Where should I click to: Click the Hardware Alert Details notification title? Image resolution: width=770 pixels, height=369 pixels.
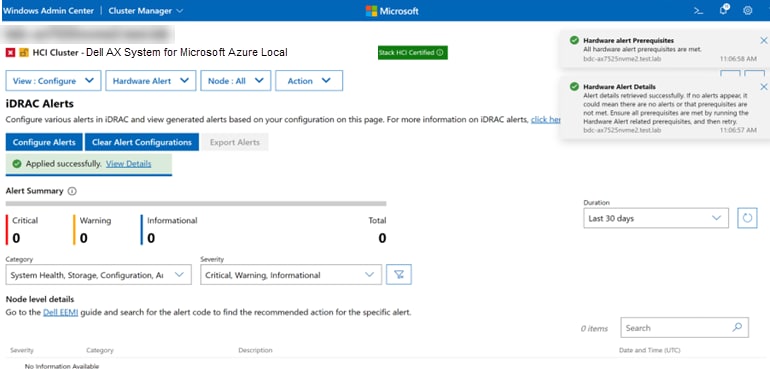tap(619, 87)
